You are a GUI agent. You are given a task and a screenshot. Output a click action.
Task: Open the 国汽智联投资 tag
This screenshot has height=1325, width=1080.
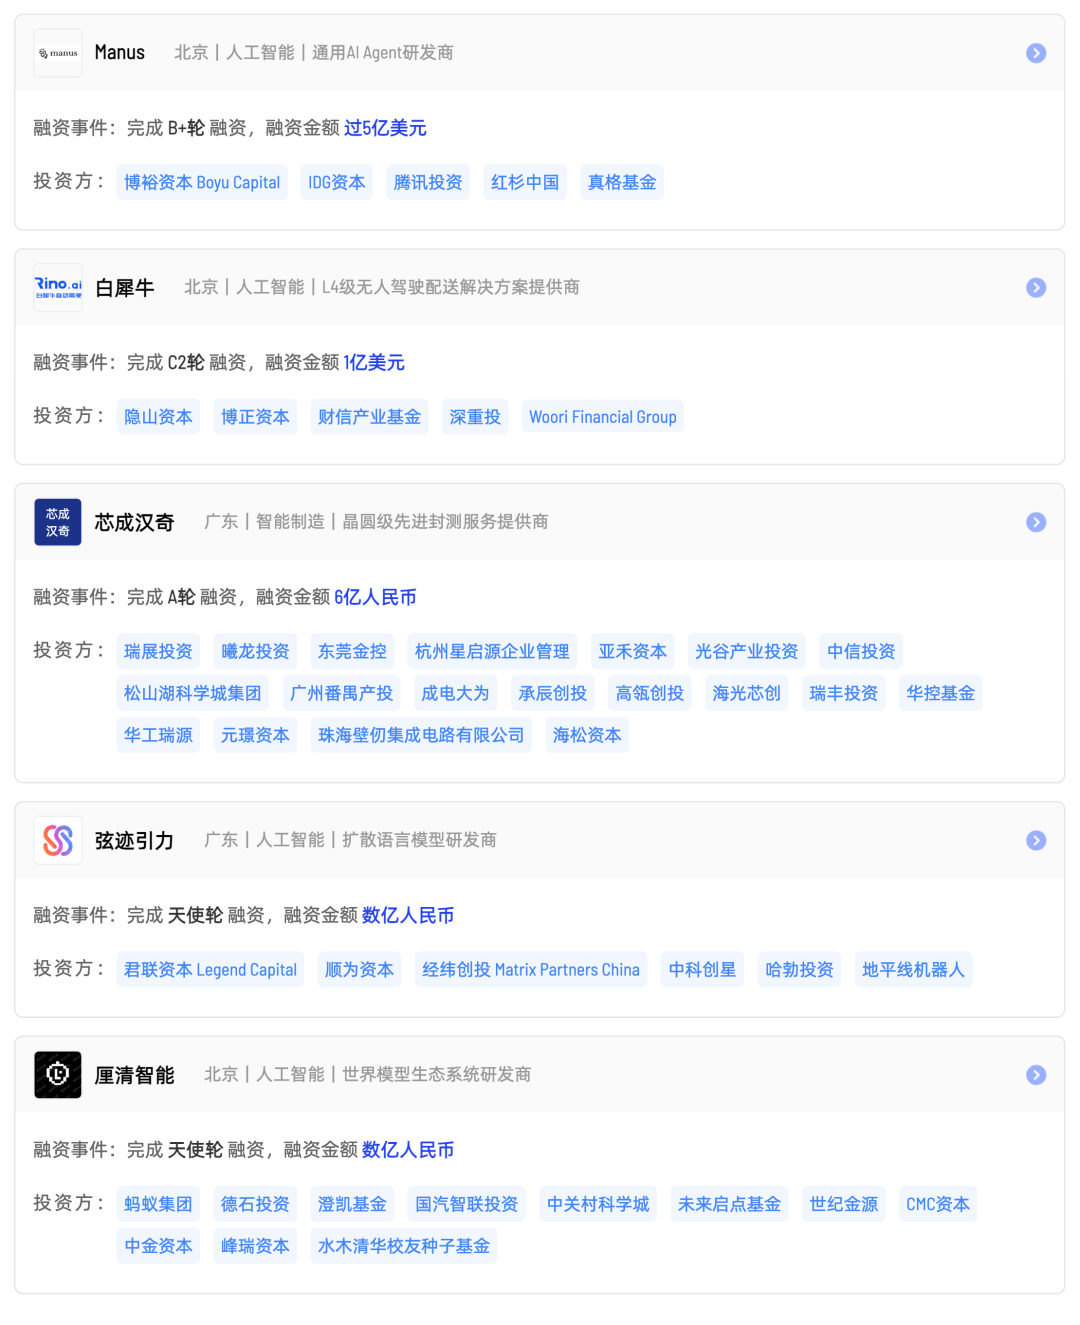pyautogui.click(x=466, y=1205)
